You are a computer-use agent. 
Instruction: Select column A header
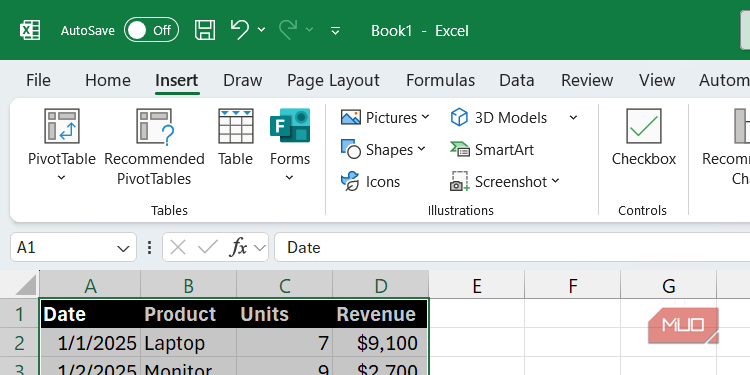[x=90, y=286]
